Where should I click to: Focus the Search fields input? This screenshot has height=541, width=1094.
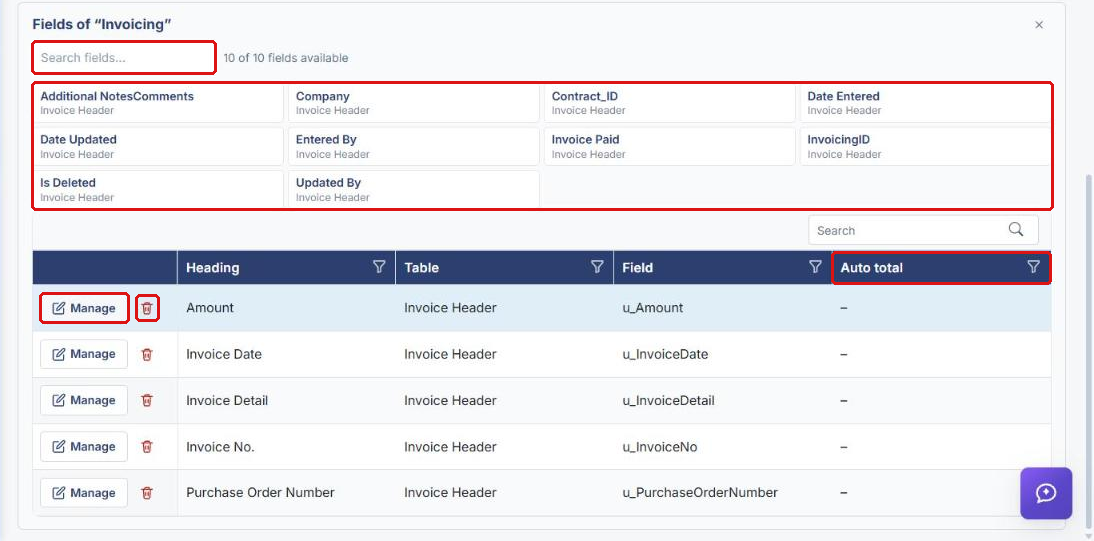[x=123, y=57]
